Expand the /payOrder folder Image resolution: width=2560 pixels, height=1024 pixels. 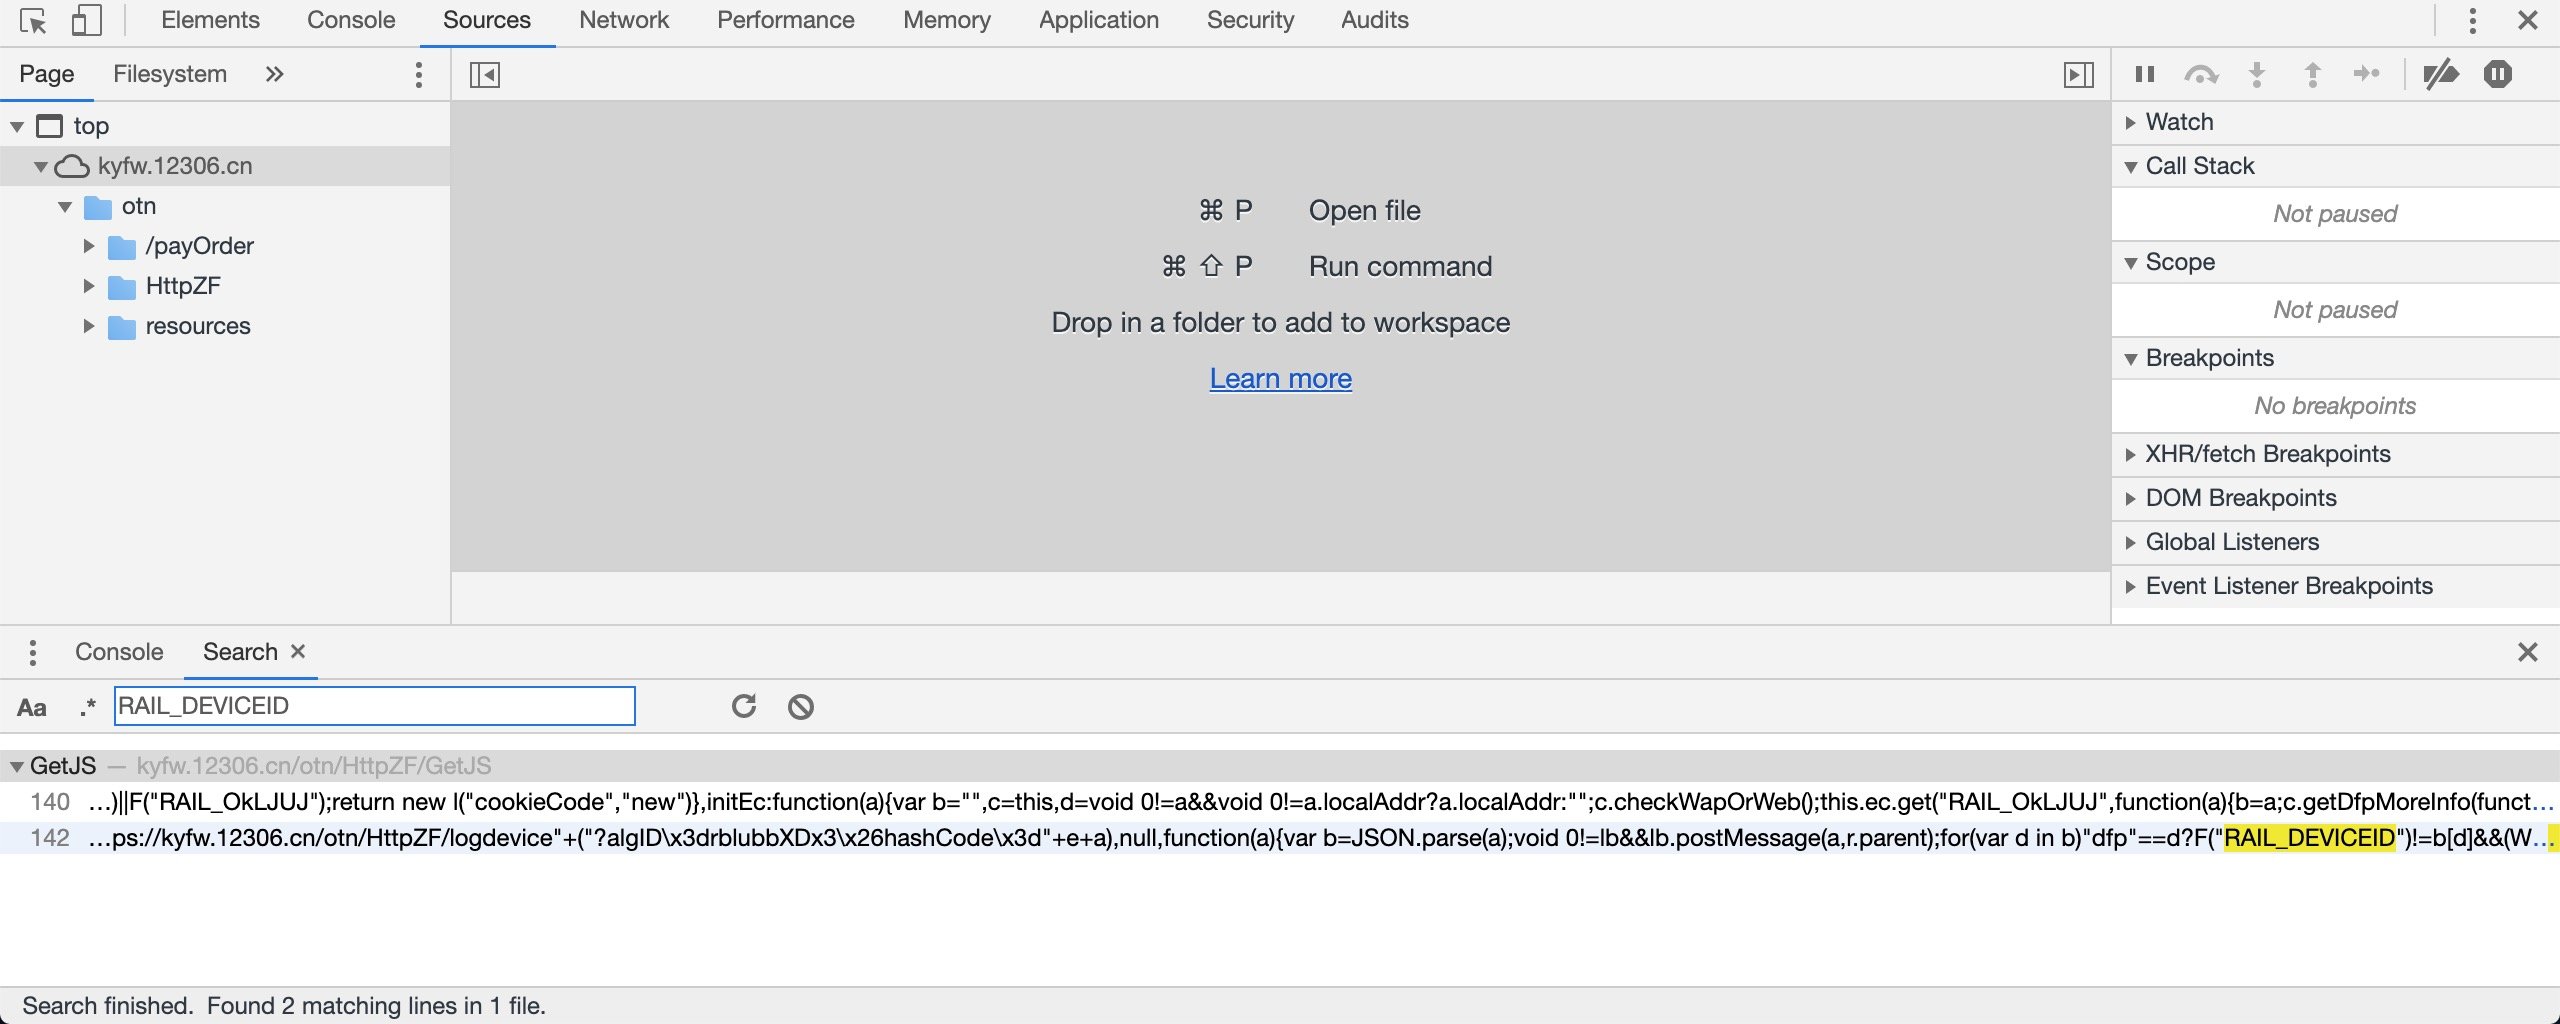click(x=88, y=245)
